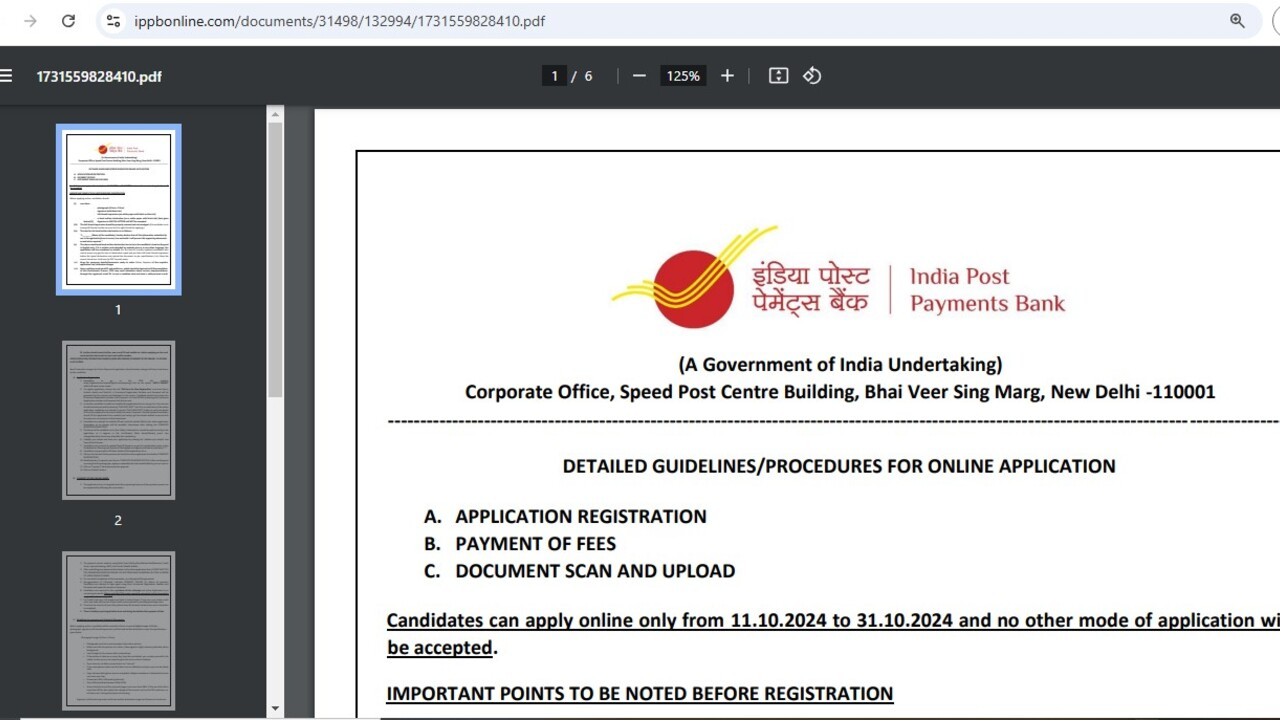The image size is (1280, 720).
Task: Click the fit to page icon
Action: tap(778, 76)
